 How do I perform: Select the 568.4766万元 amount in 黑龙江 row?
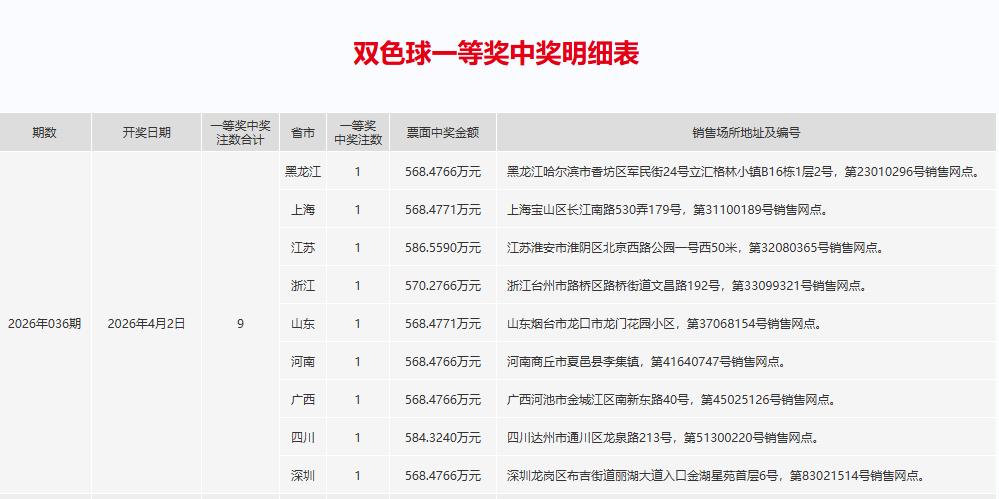(x=443, y=171)
